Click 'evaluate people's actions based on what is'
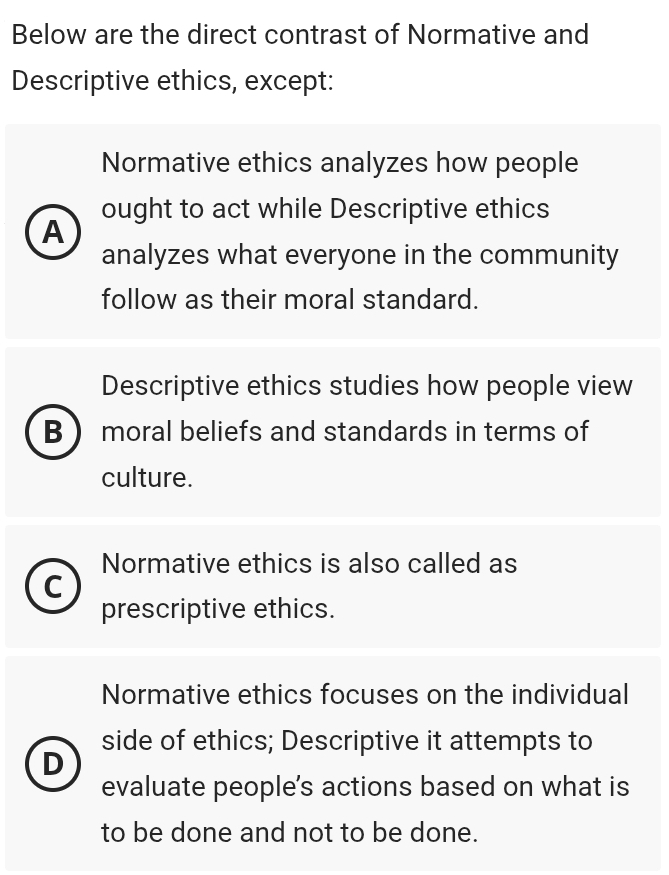This screenshot has width=669, height=875. 365,787
